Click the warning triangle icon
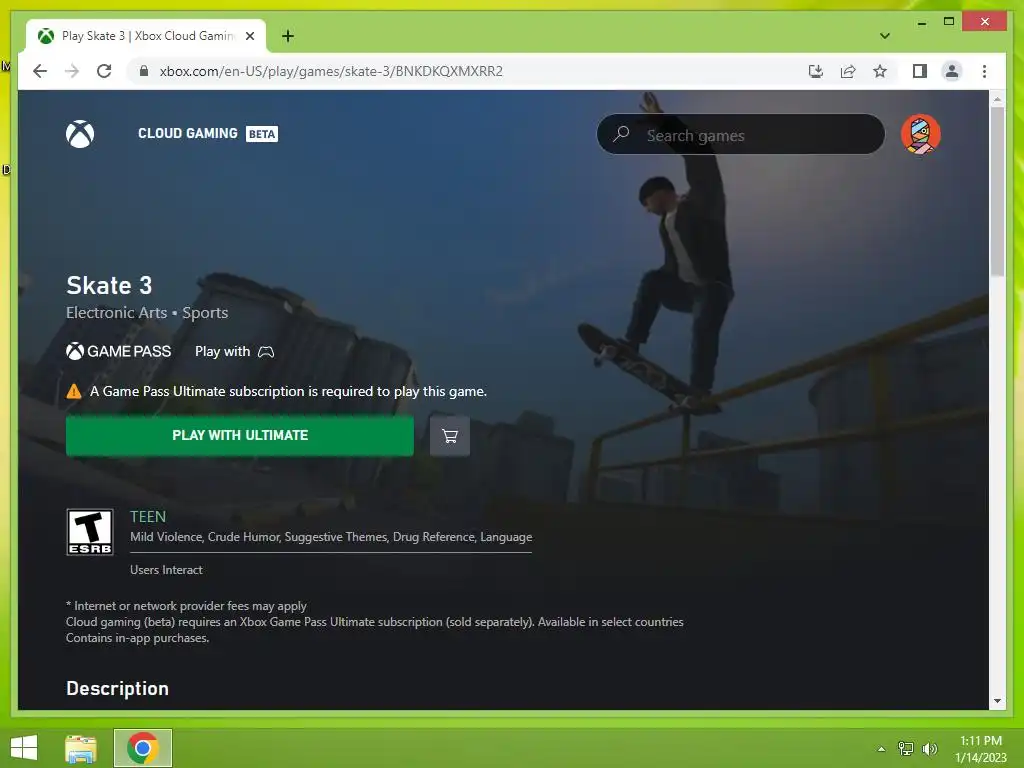1024x768 pixels. (x=74, y=391)
